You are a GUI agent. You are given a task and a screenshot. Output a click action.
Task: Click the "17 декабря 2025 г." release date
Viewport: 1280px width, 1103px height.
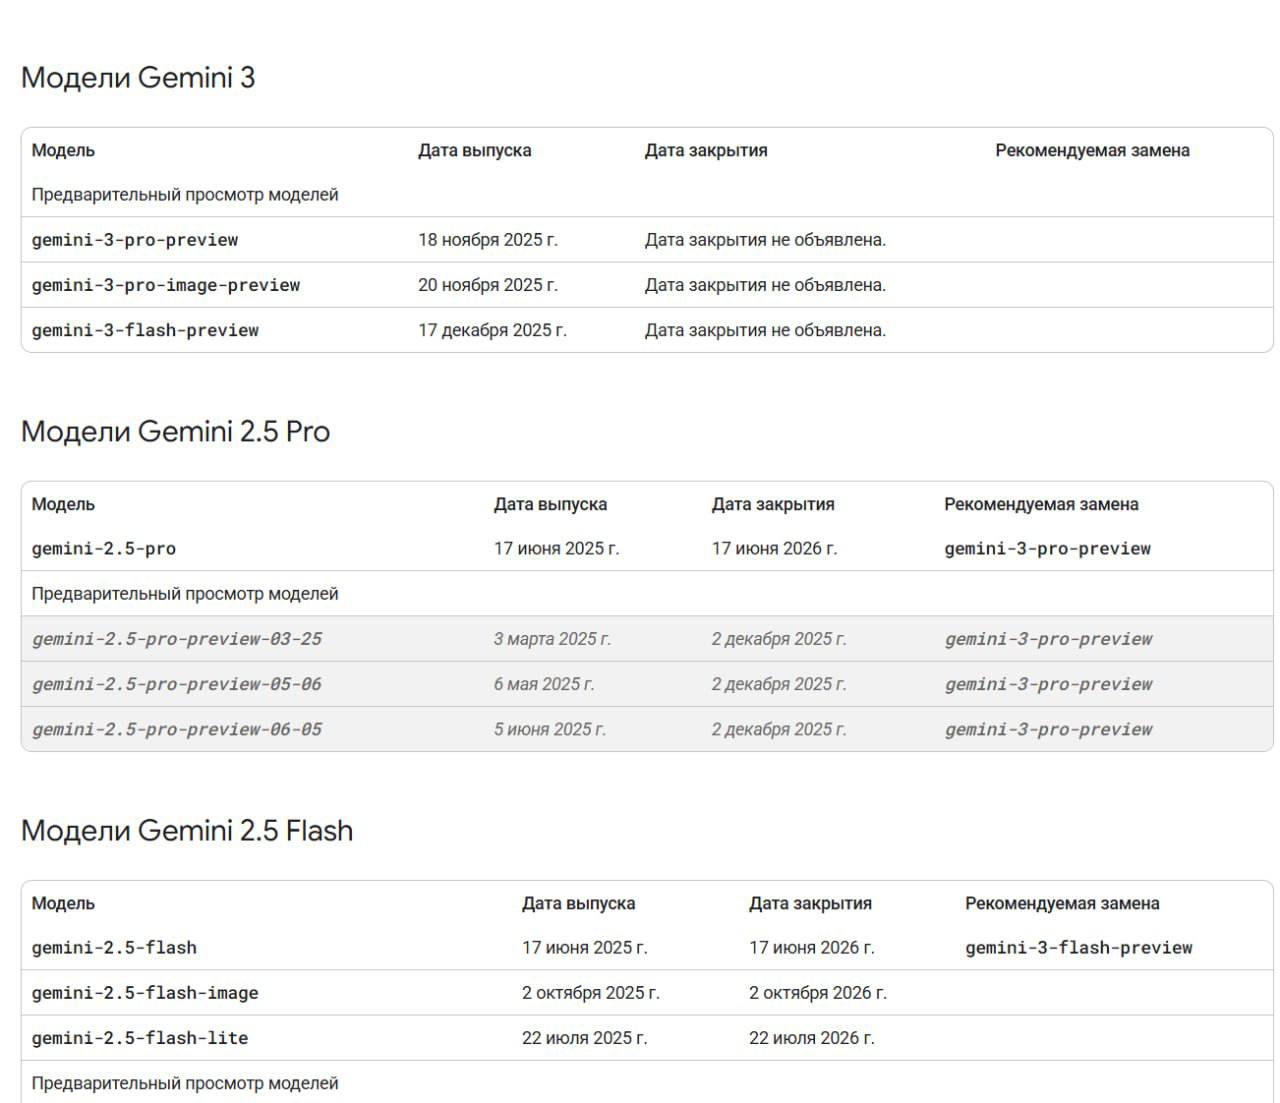pos(492,330)
